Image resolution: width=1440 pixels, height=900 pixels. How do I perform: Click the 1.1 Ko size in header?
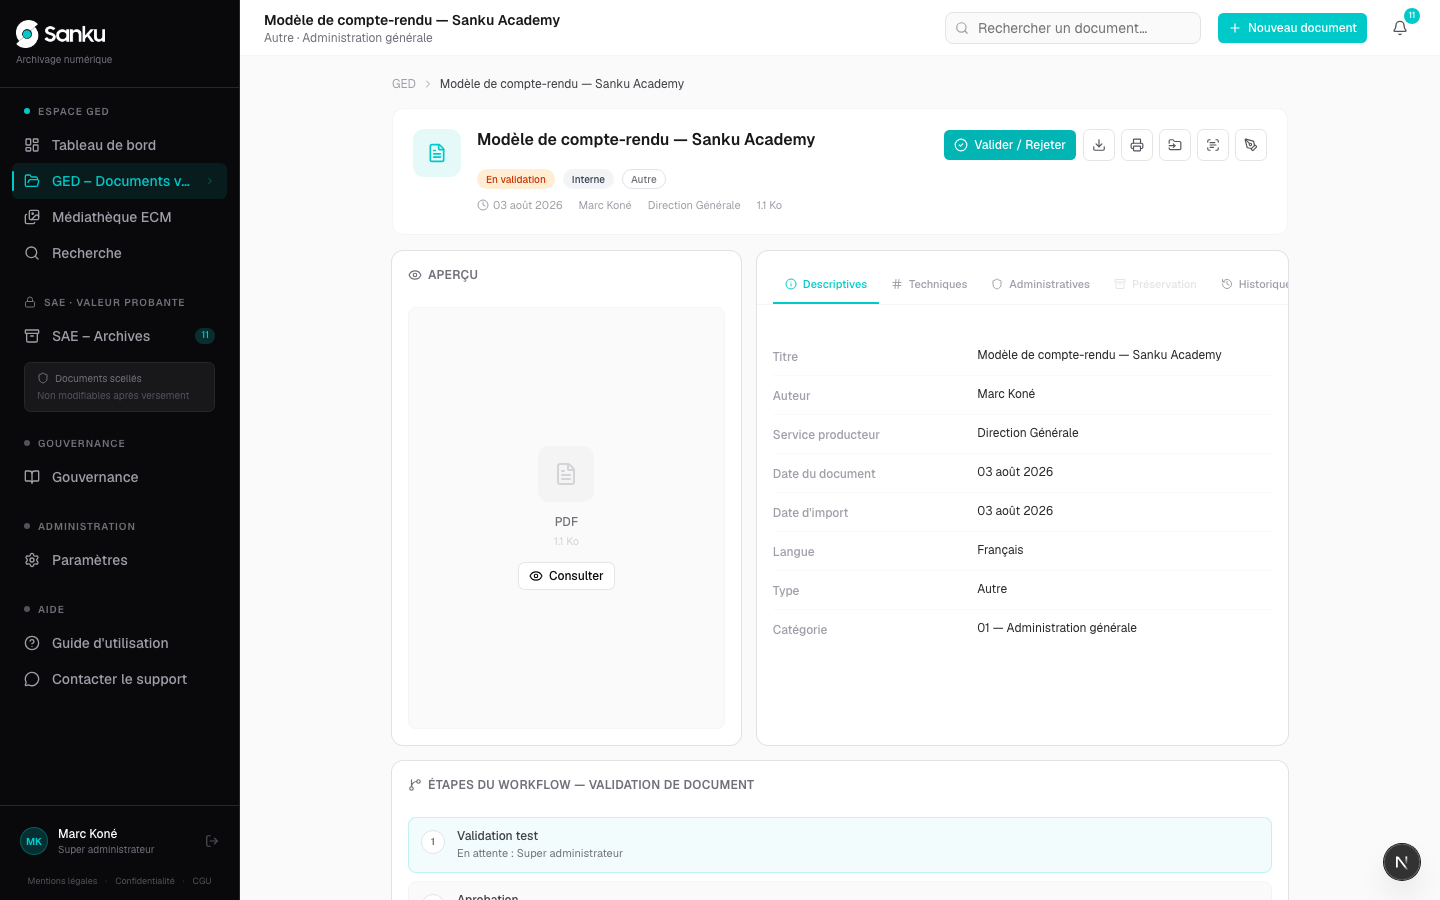coord(769,205)
